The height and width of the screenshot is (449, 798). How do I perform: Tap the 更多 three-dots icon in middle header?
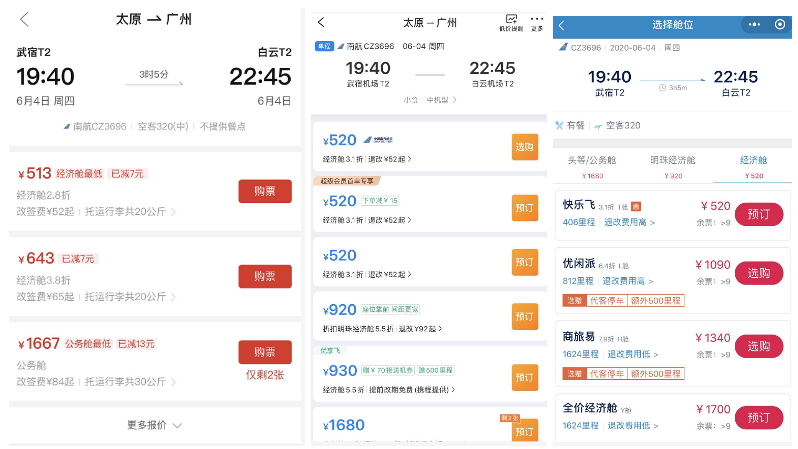point(537,22)
